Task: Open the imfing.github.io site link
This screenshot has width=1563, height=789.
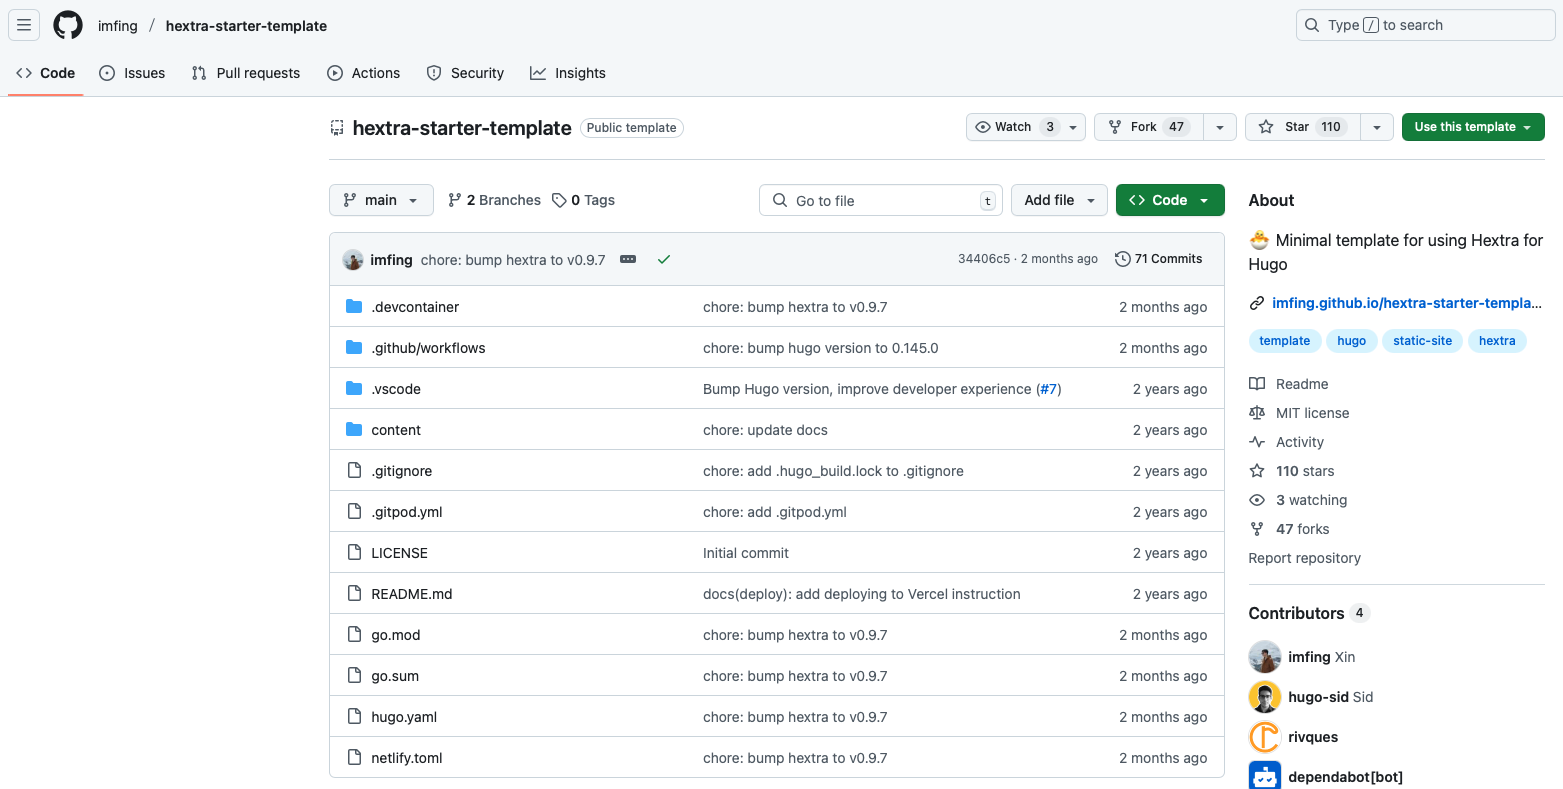Action: pos(1407,303)
